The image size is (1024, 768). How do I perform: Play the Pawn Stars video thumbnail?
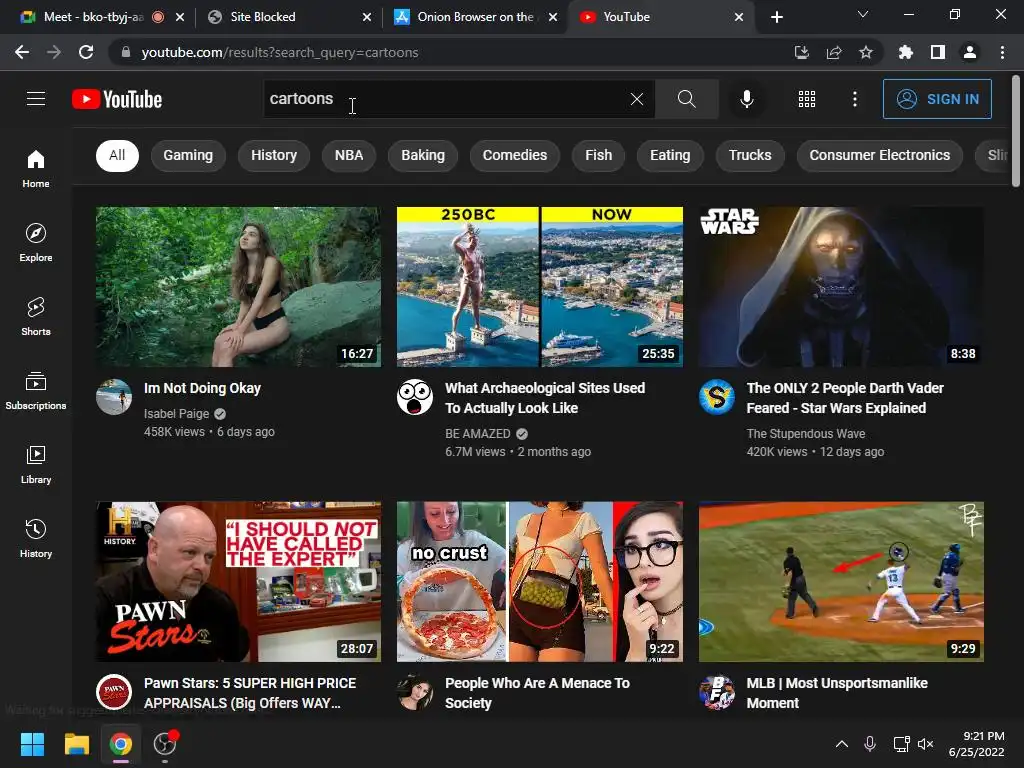[x=238, y=582]
